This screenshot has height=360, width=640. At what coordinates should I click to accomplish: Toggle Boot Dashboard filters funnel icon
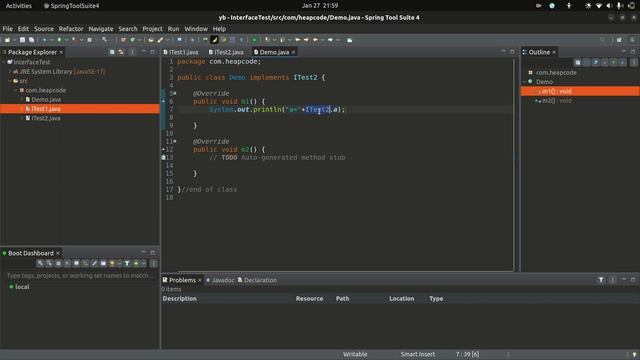click(x=127, y=264)
